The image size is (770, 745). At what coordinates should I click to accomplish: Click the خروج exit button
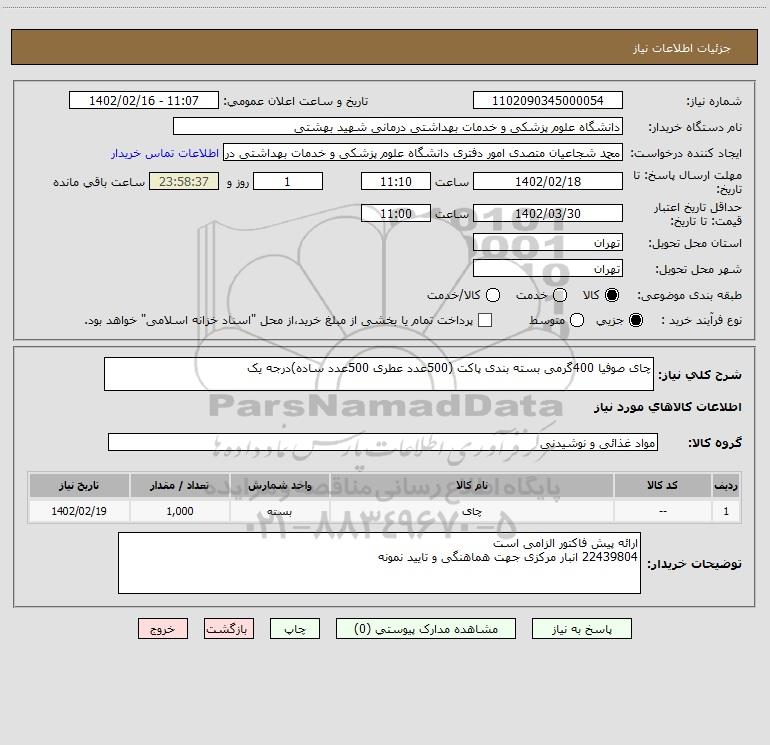(x=163, y=629)
